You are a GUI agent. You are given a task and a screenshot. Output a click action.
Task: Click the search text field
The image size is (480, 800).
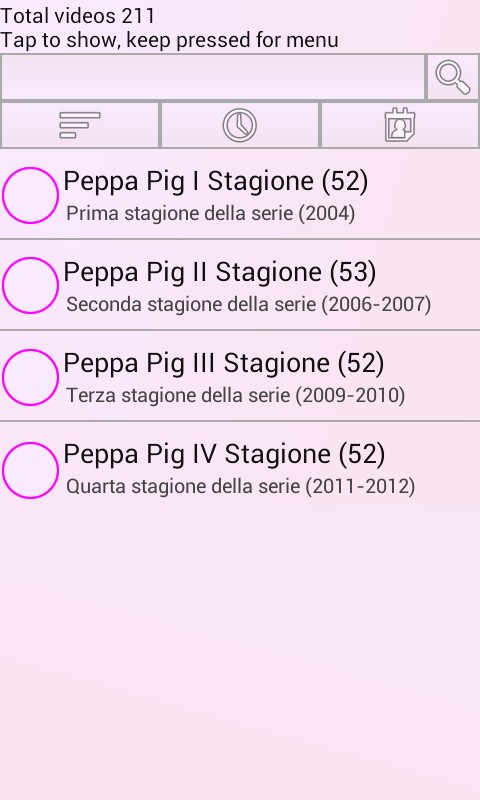coord(213,77)
